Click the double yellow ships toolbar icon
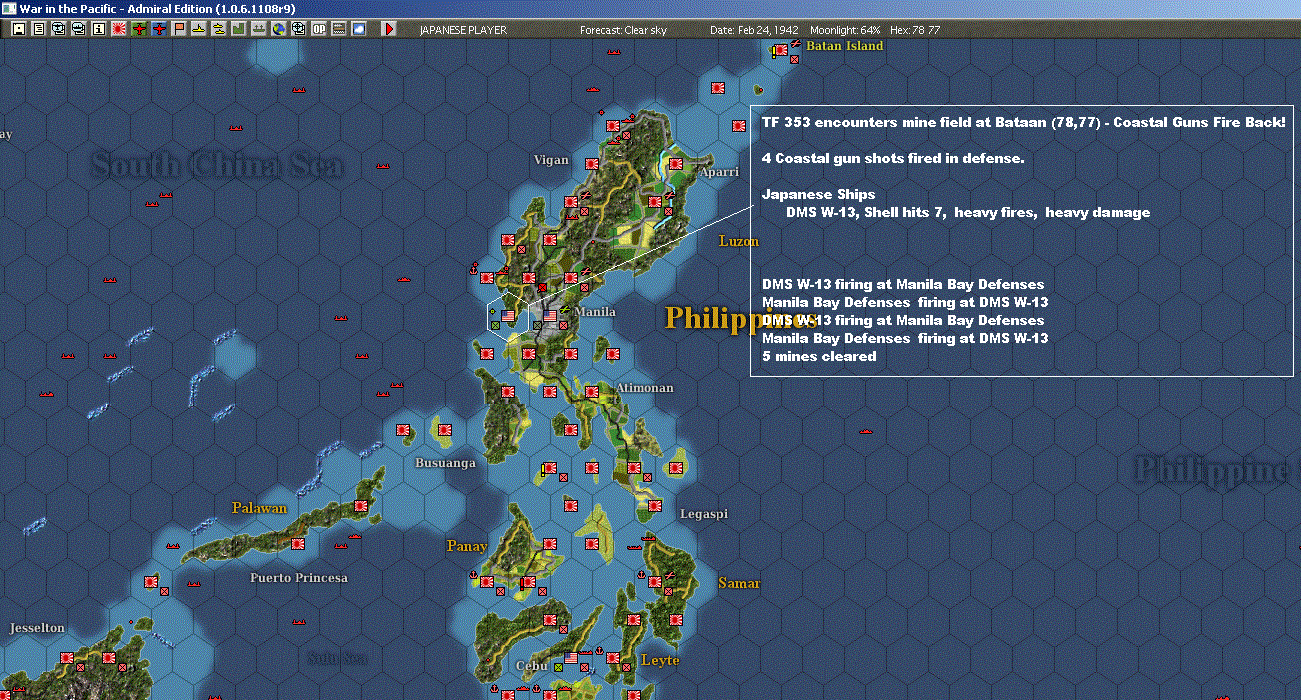1301x700 pixels. 218,29
